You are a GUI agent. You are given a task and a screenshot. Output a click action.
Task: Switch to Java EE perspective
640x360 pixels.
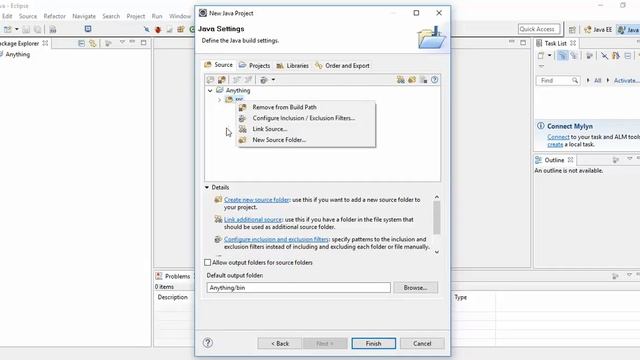coord(598,29)
